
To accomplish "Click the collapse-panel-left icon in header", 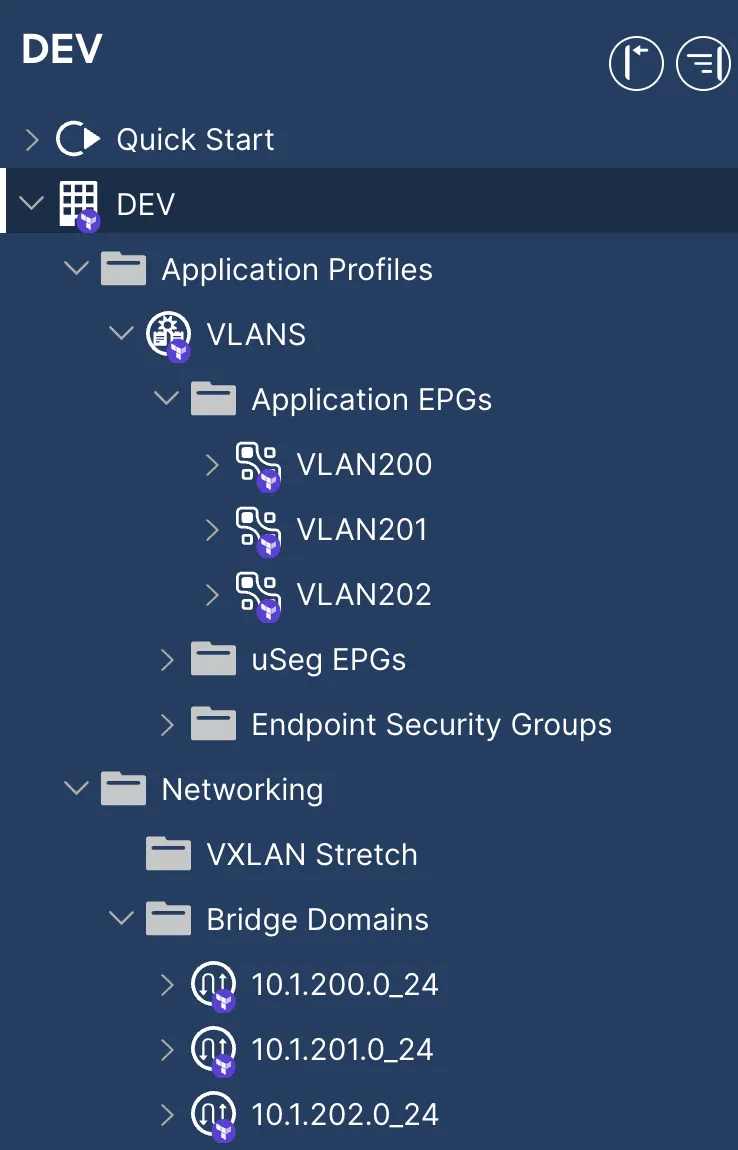I will pyautogui.click(x=636, y=64).
